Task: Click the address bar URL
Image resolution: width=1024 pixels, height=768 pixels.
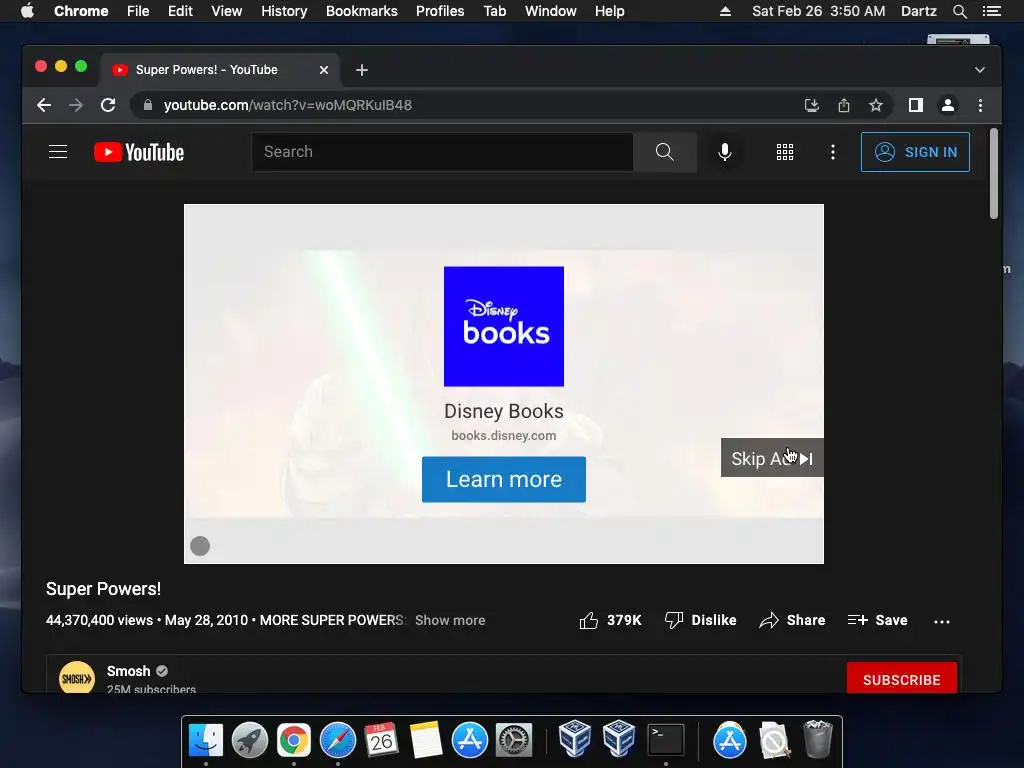Action: [287, 105]
